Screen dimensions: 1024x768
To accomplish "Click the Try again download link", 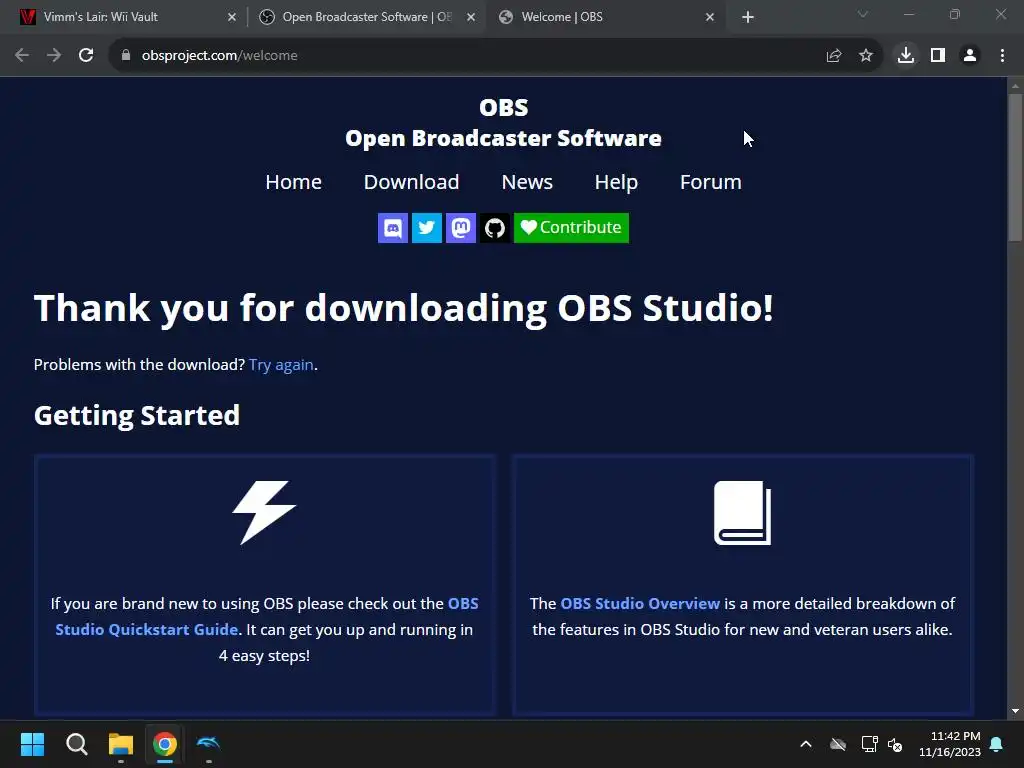I will pos(281,364).
